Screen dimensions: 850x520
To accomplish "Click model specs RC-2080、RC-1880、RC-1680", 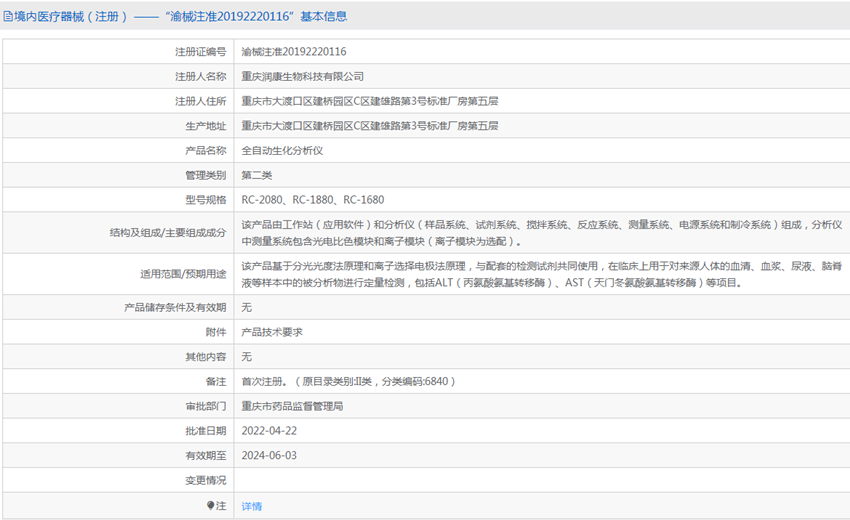I will point(313,201).
